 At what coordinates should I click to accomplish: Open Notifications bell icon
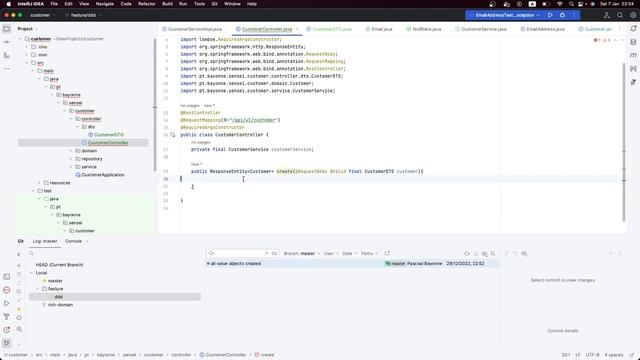tap(633, 29)
